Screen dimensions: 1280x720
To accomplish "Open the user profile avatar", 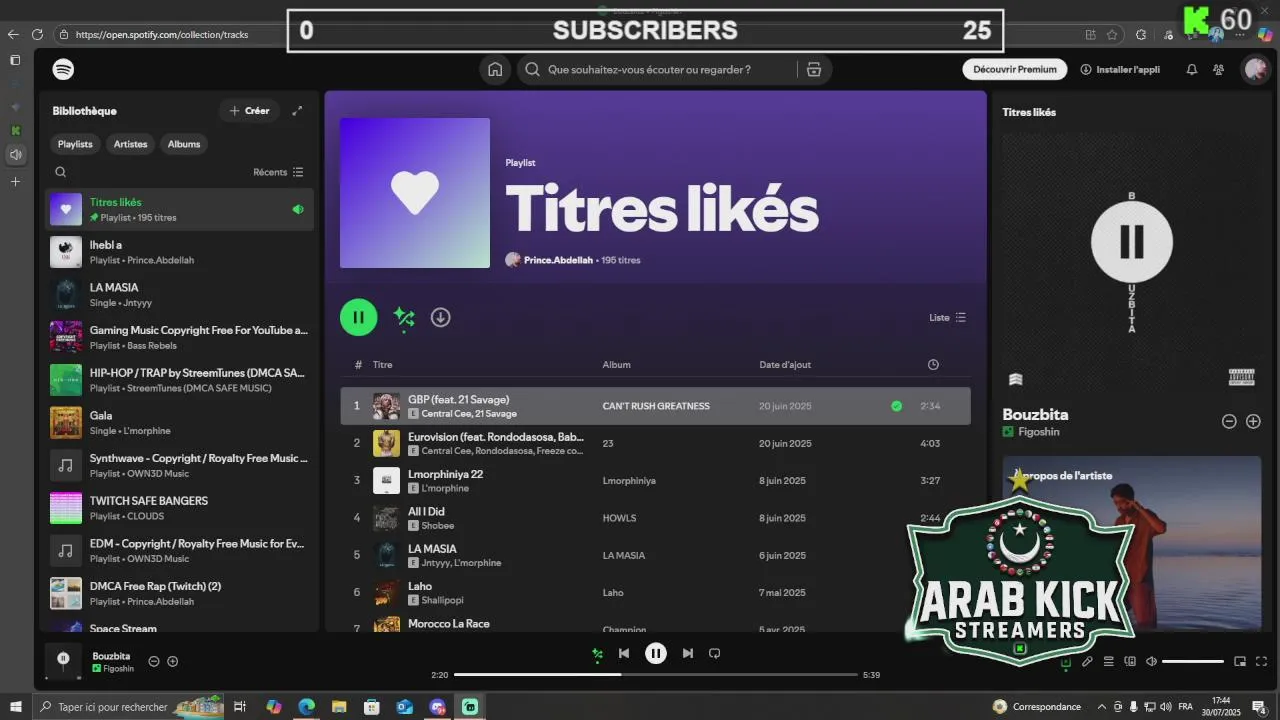I will (x=1255, y=69).
